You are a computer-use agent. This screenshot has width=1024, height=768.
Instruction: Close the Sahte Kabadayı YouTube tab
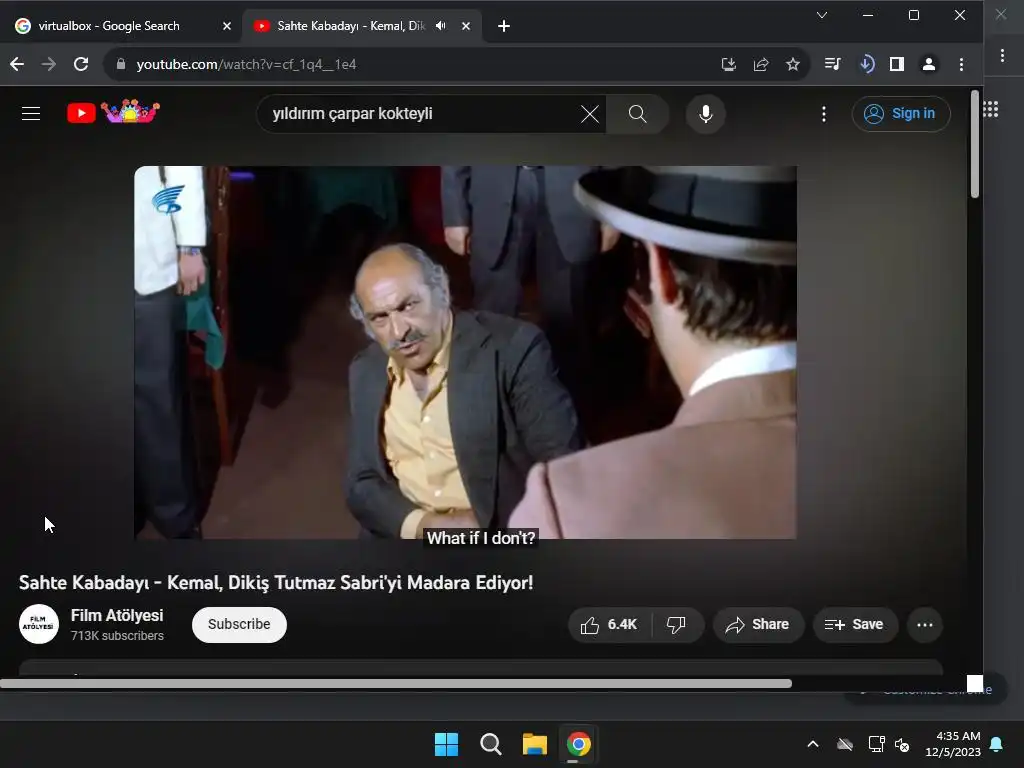coord(466,26)
